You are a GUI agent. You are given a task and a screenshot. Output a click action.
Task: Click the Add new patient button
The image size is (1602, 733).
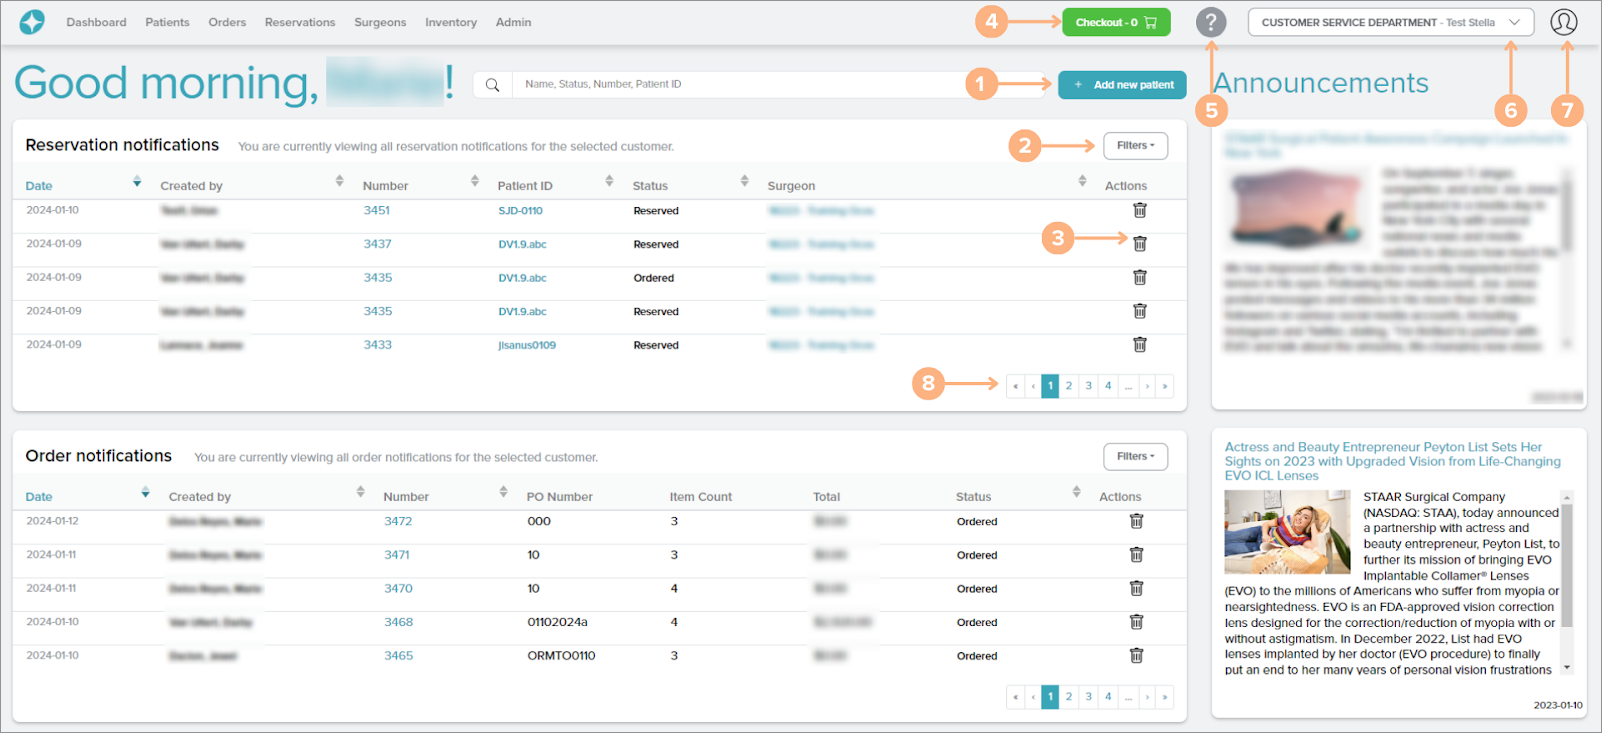pos(1122,85)
